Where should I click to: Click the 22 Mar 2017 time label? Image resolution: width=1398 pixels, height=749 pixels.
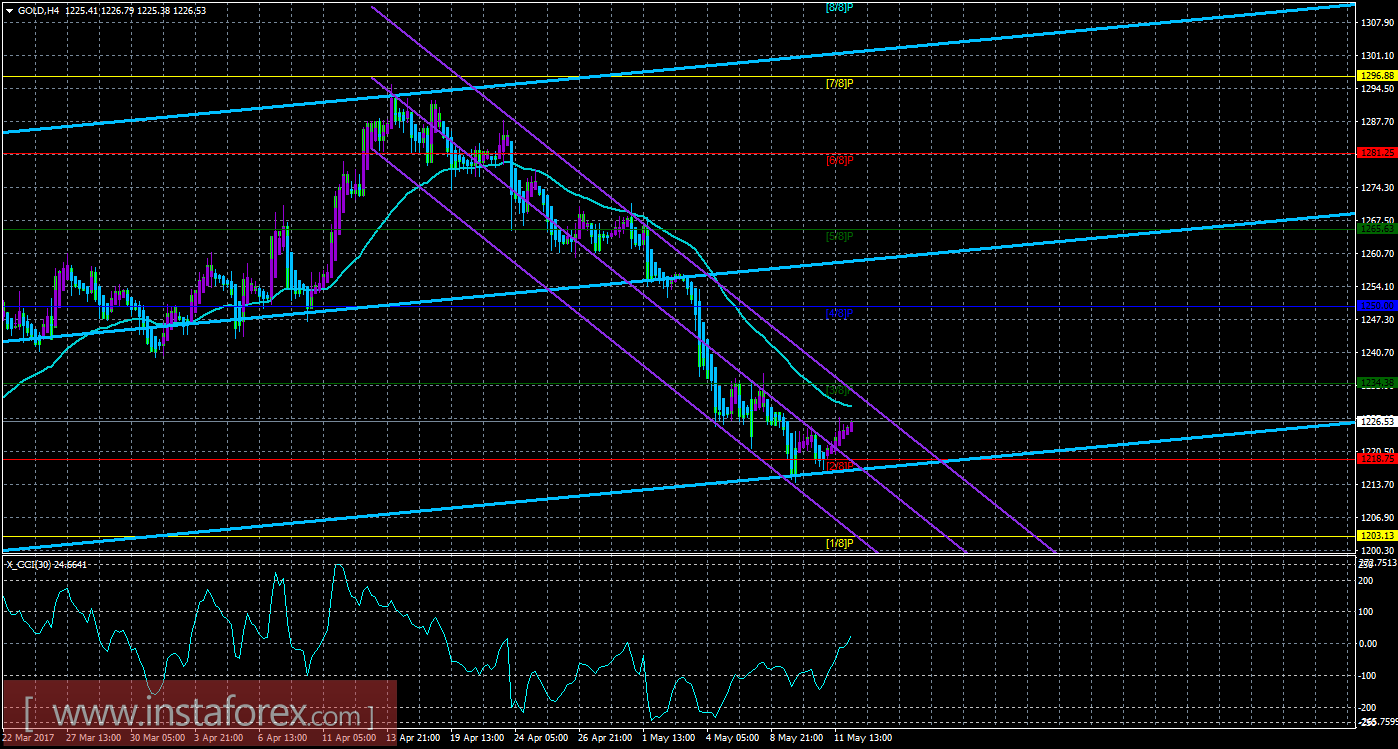[x=28, y=738]
